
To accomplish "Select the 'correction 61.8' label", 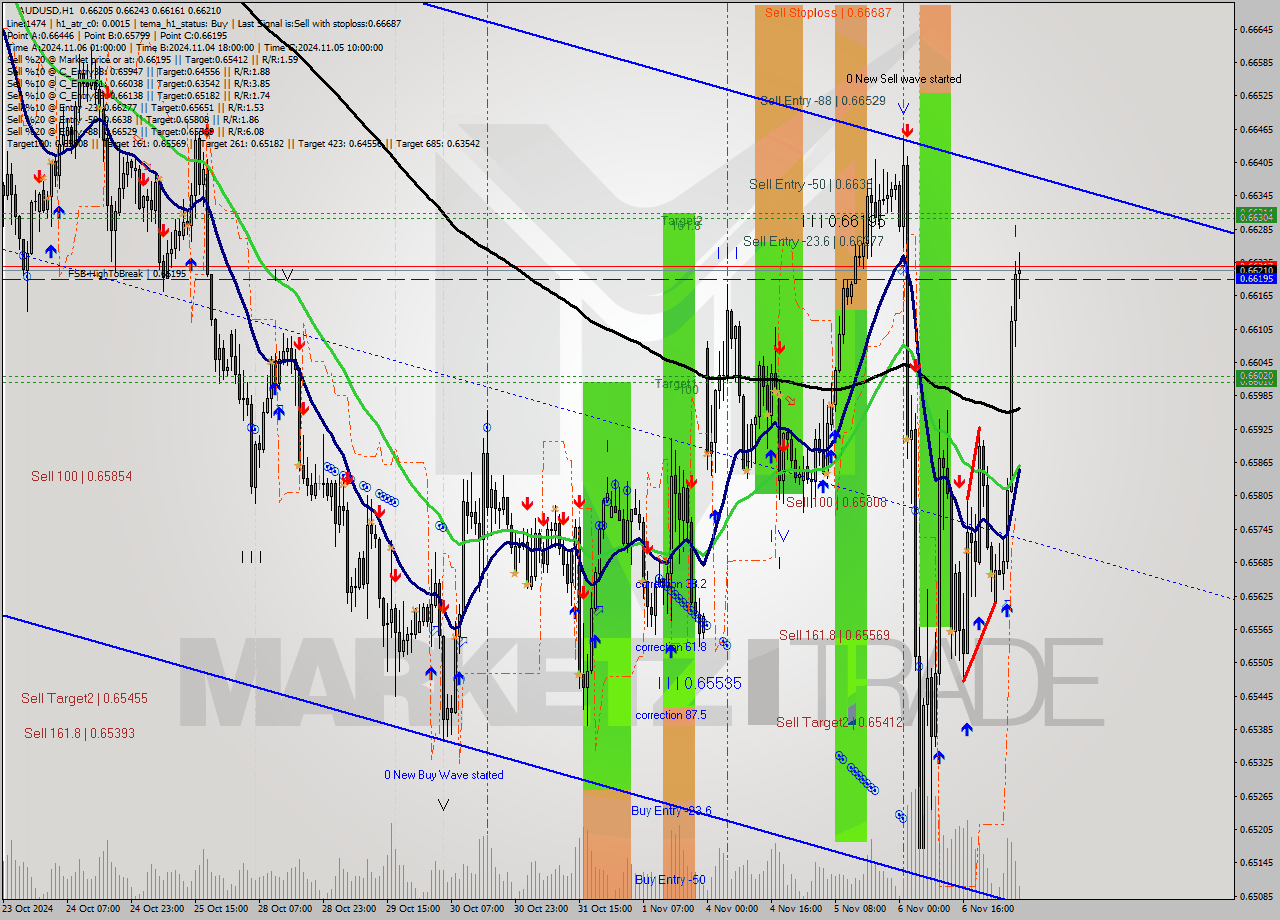I will click(671, 647).
